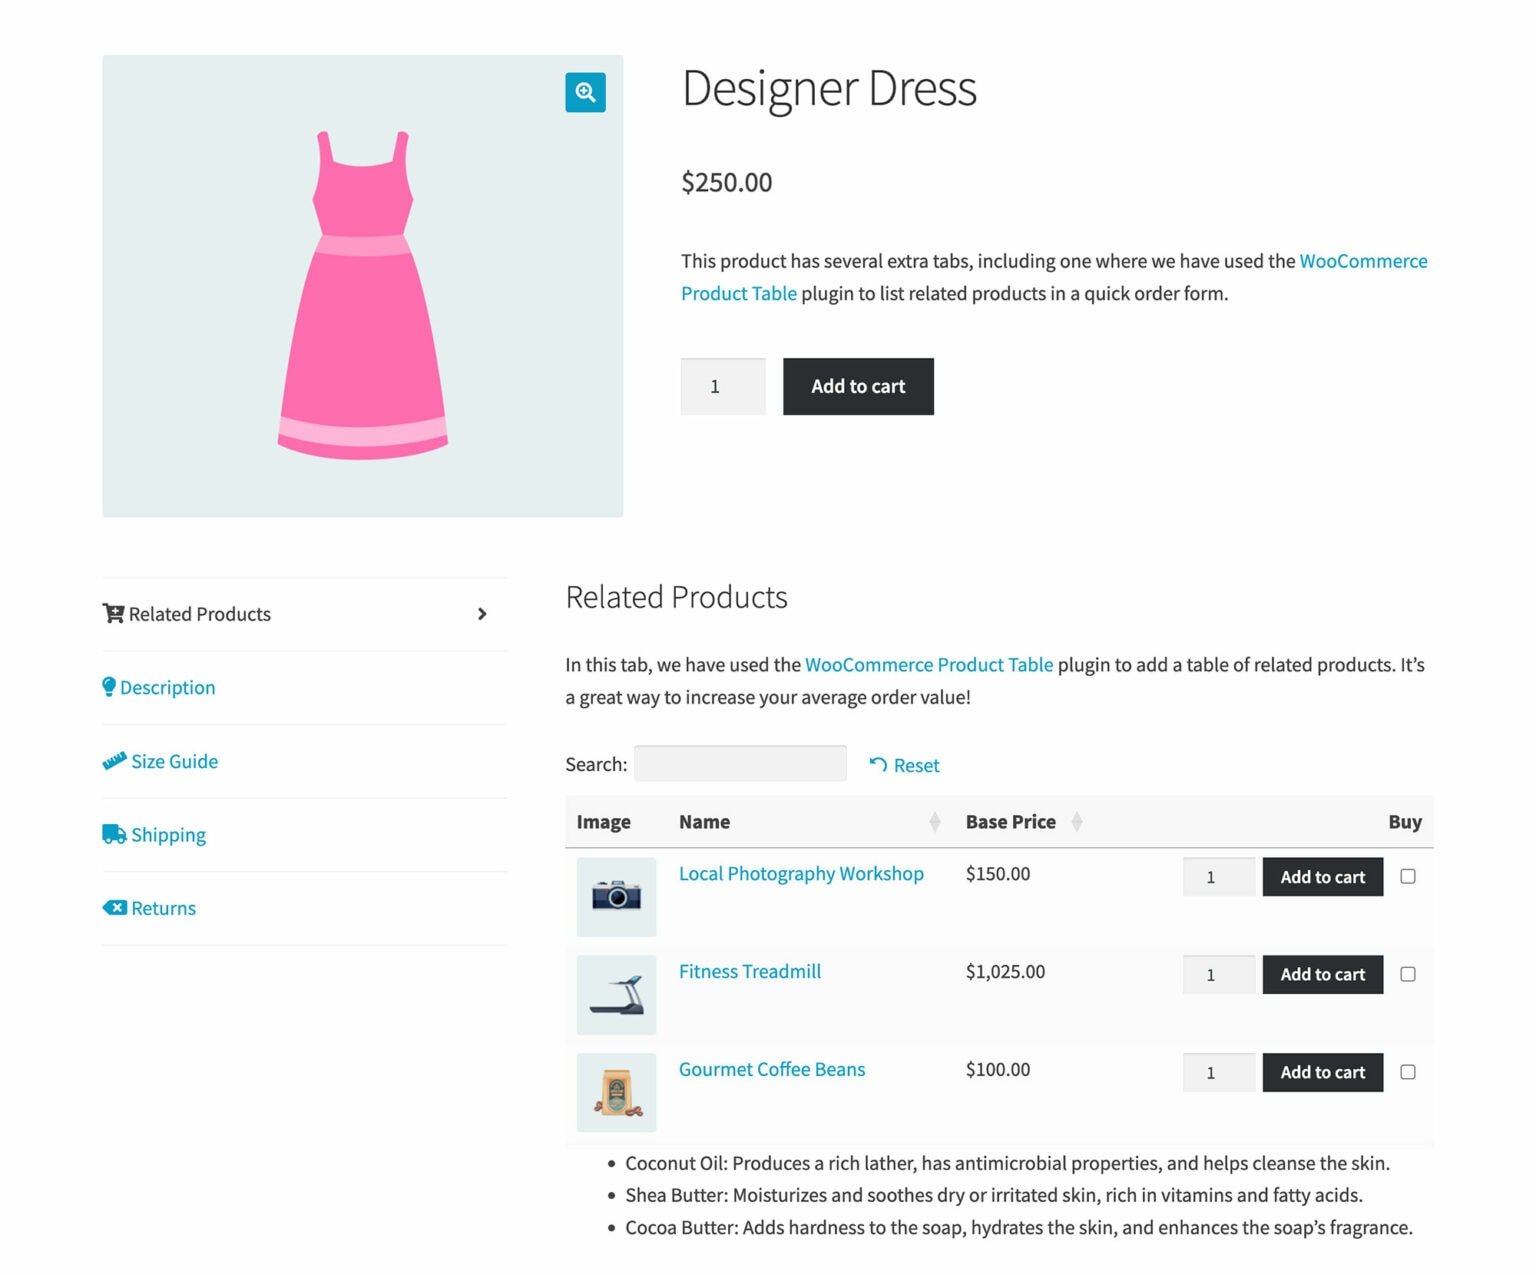1536x1275 pixels.
Task: Click the WooCommerce Product Table link
Action: (929, 664)
